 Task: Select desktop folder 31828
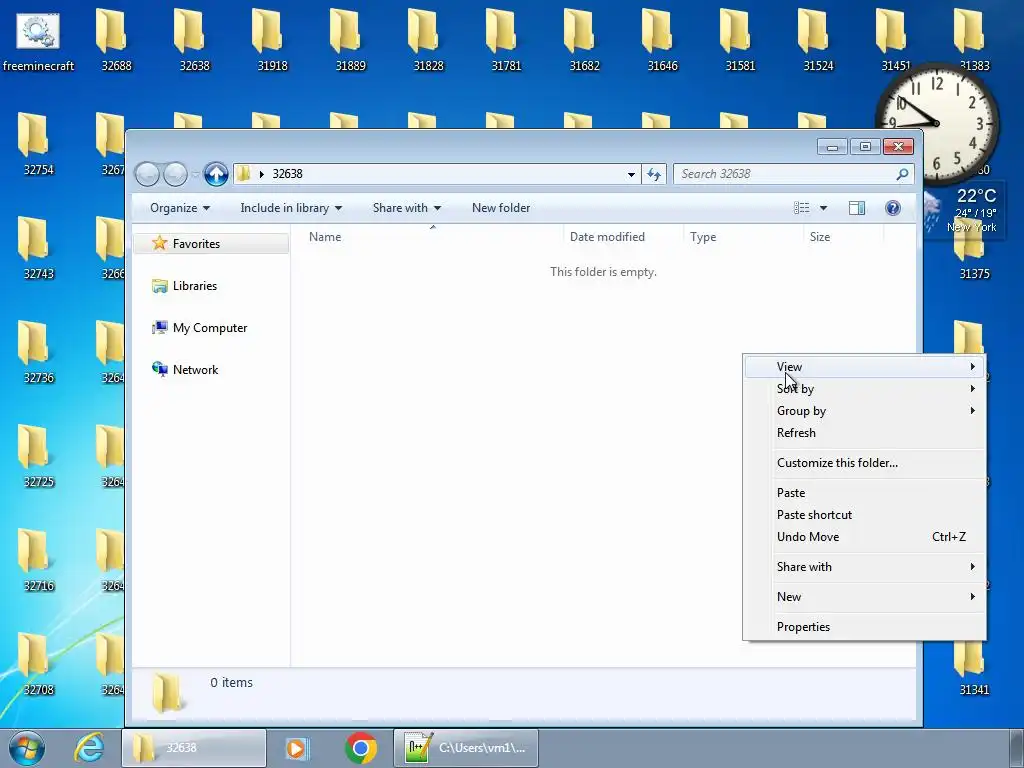428,40
